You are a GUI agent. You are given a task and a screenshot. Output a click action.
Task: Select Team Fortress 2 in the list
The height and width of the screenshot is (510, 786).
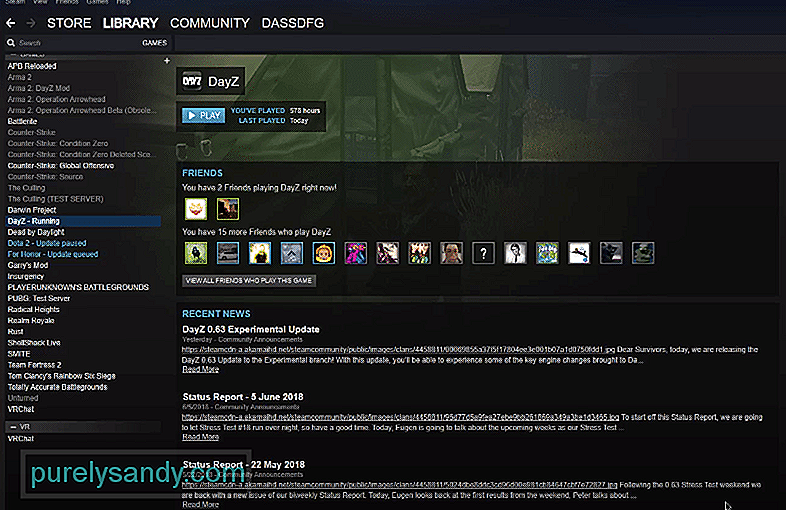(x=34, y=365)
